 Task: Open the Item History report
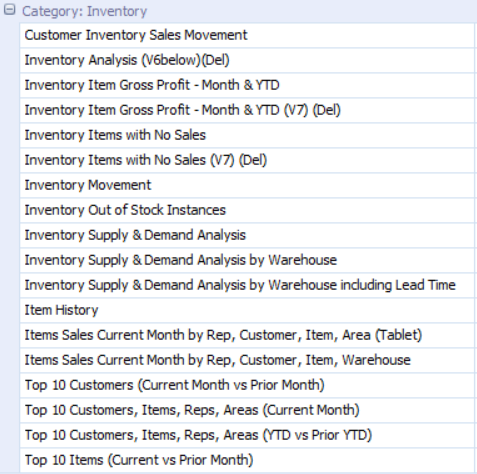(x=247, y=310)
